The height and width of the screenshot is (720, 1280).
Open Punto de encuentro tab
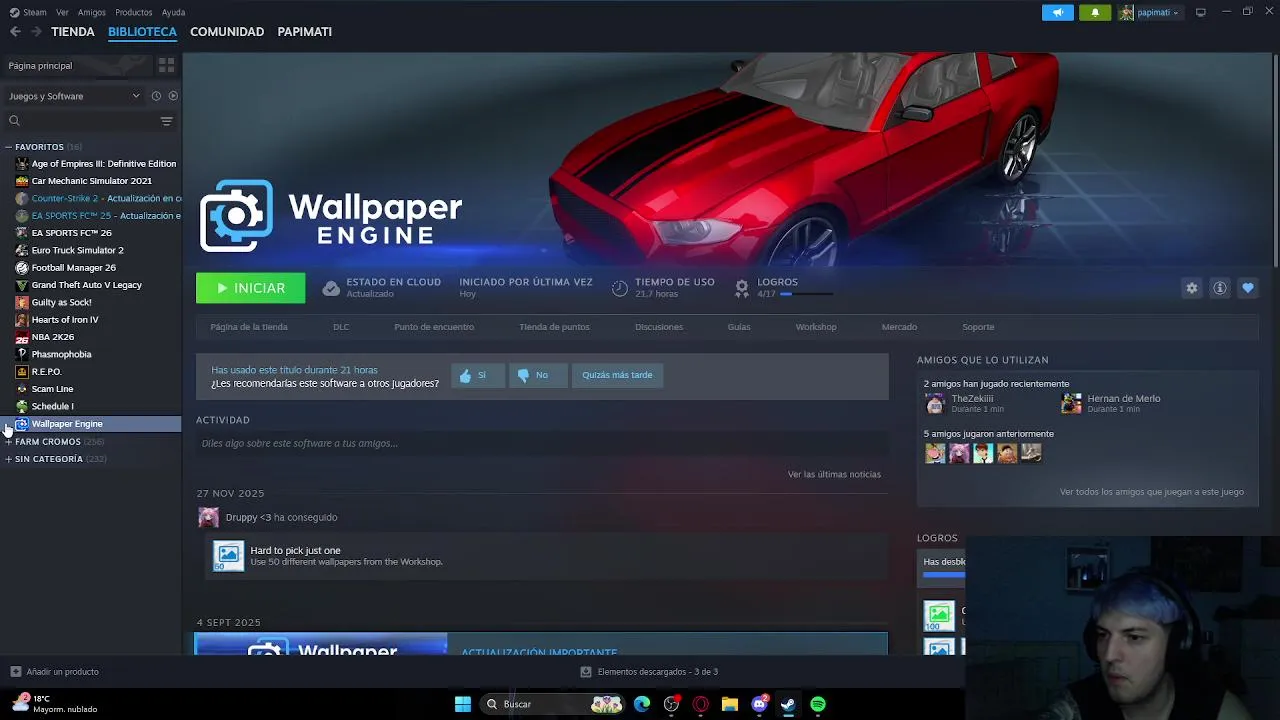pyautogui.click(x=434, y=327)
